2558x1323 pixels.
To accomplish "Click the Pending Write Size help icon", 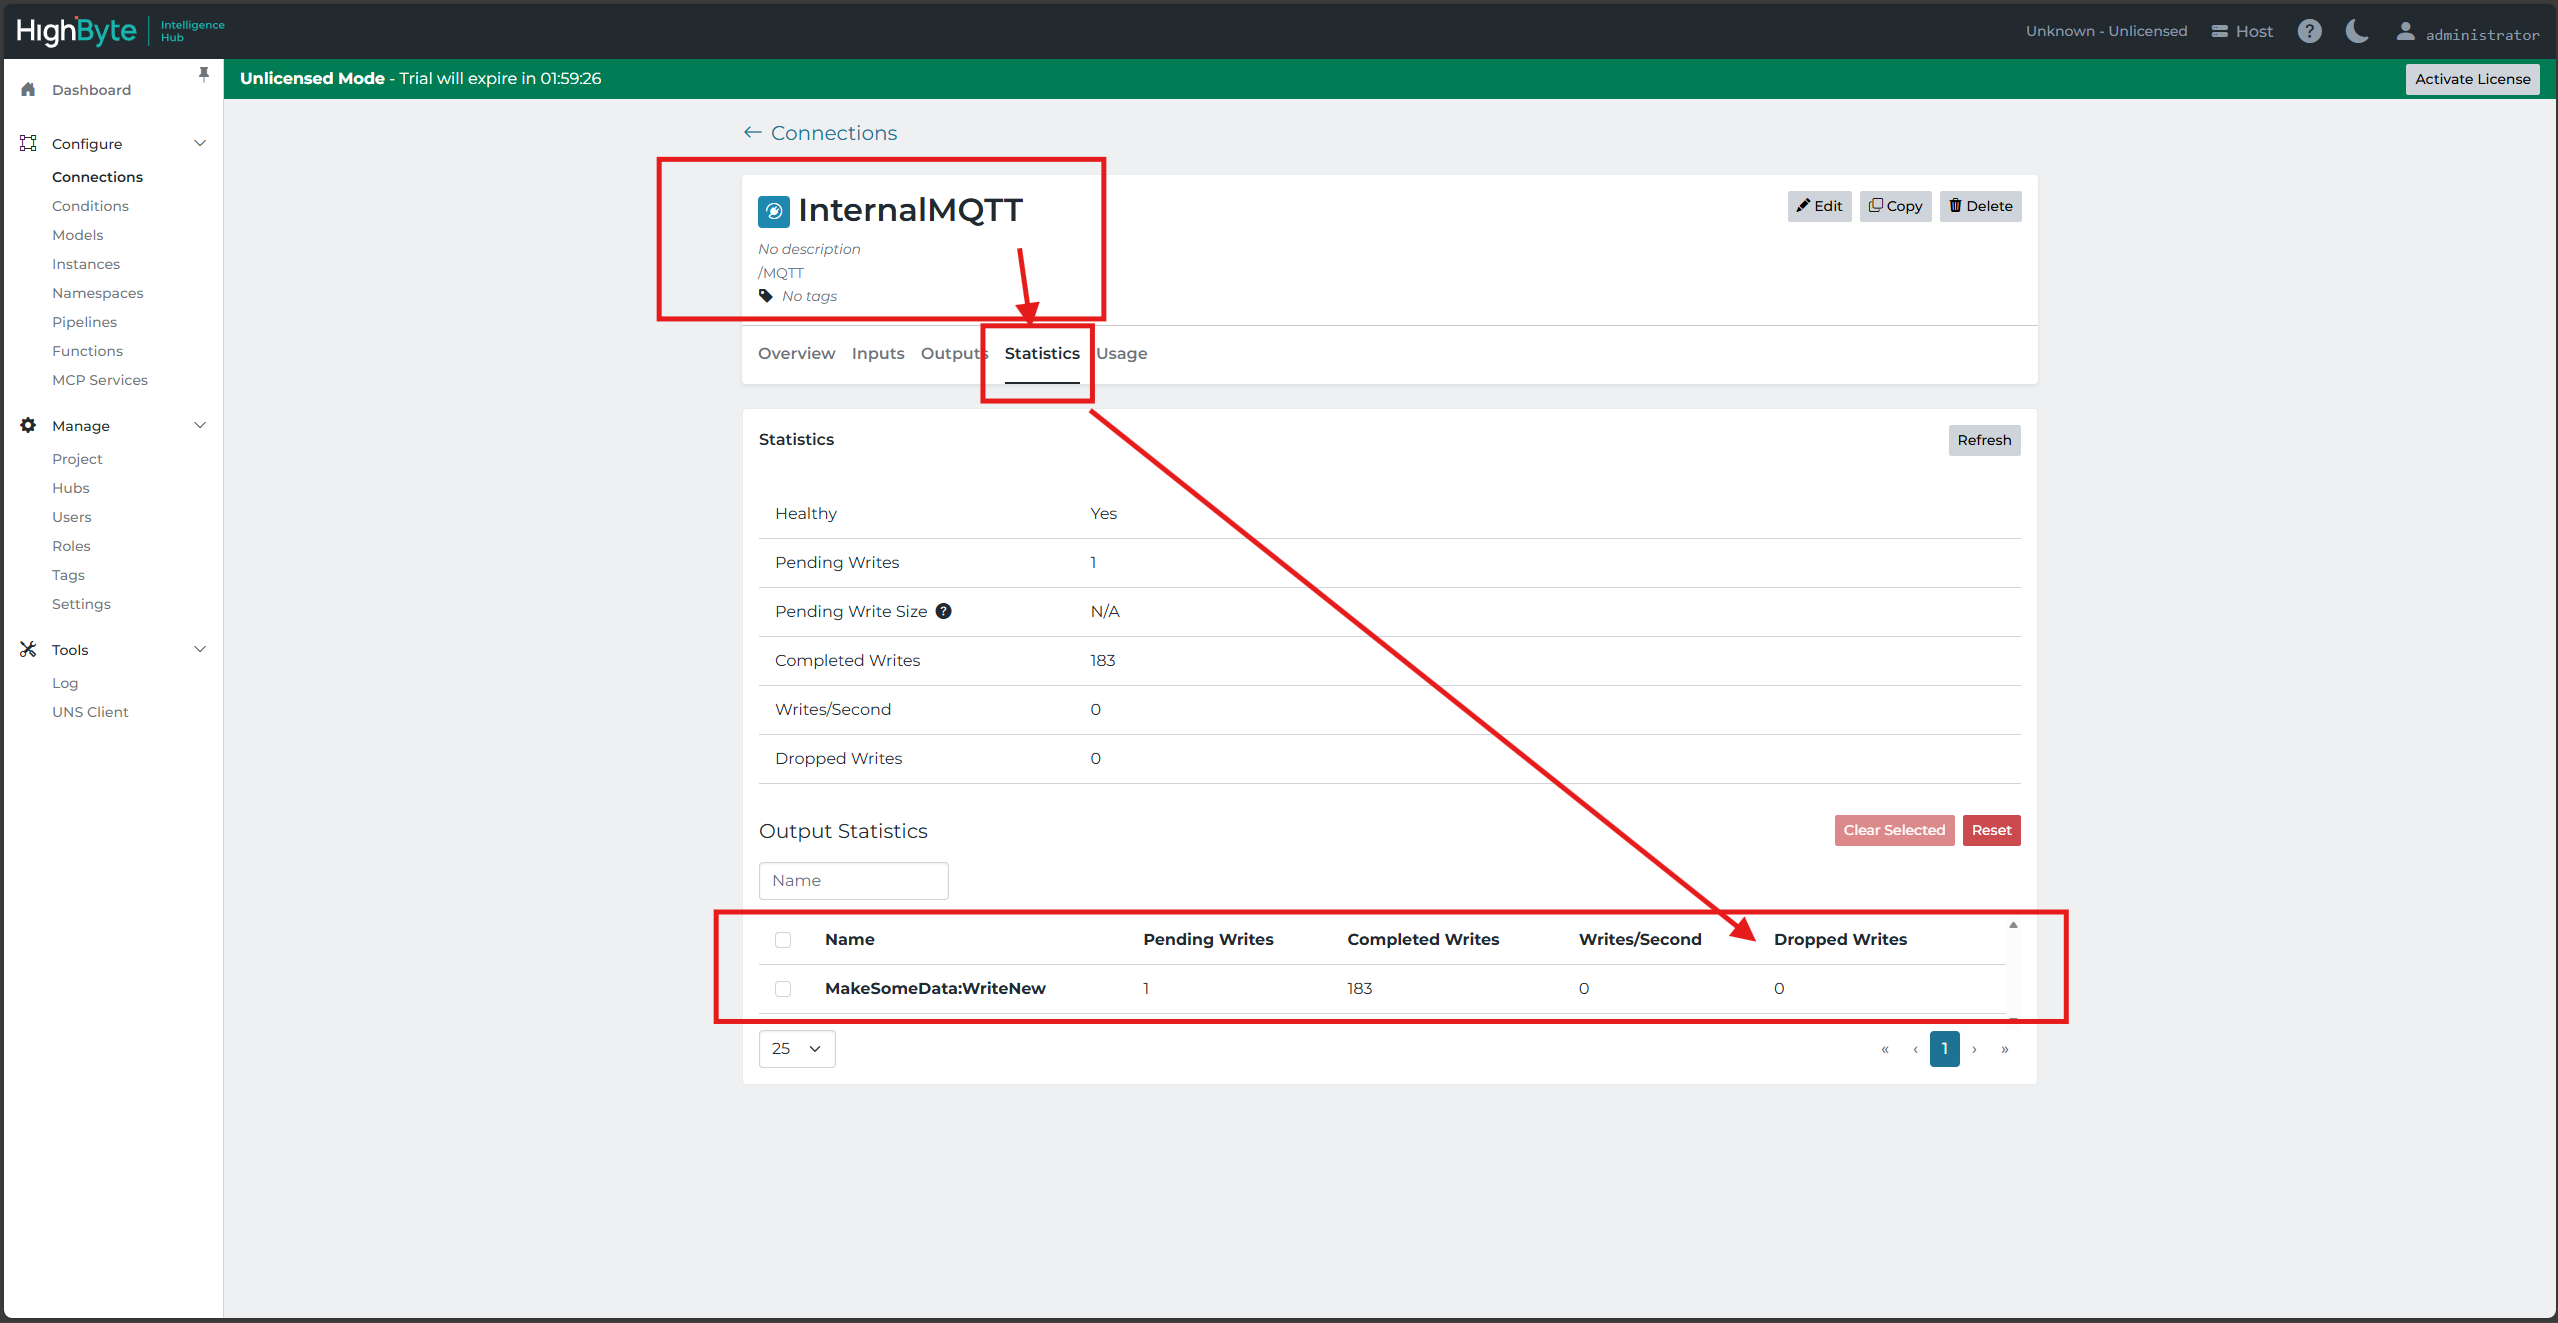I will tap(943, 611).
